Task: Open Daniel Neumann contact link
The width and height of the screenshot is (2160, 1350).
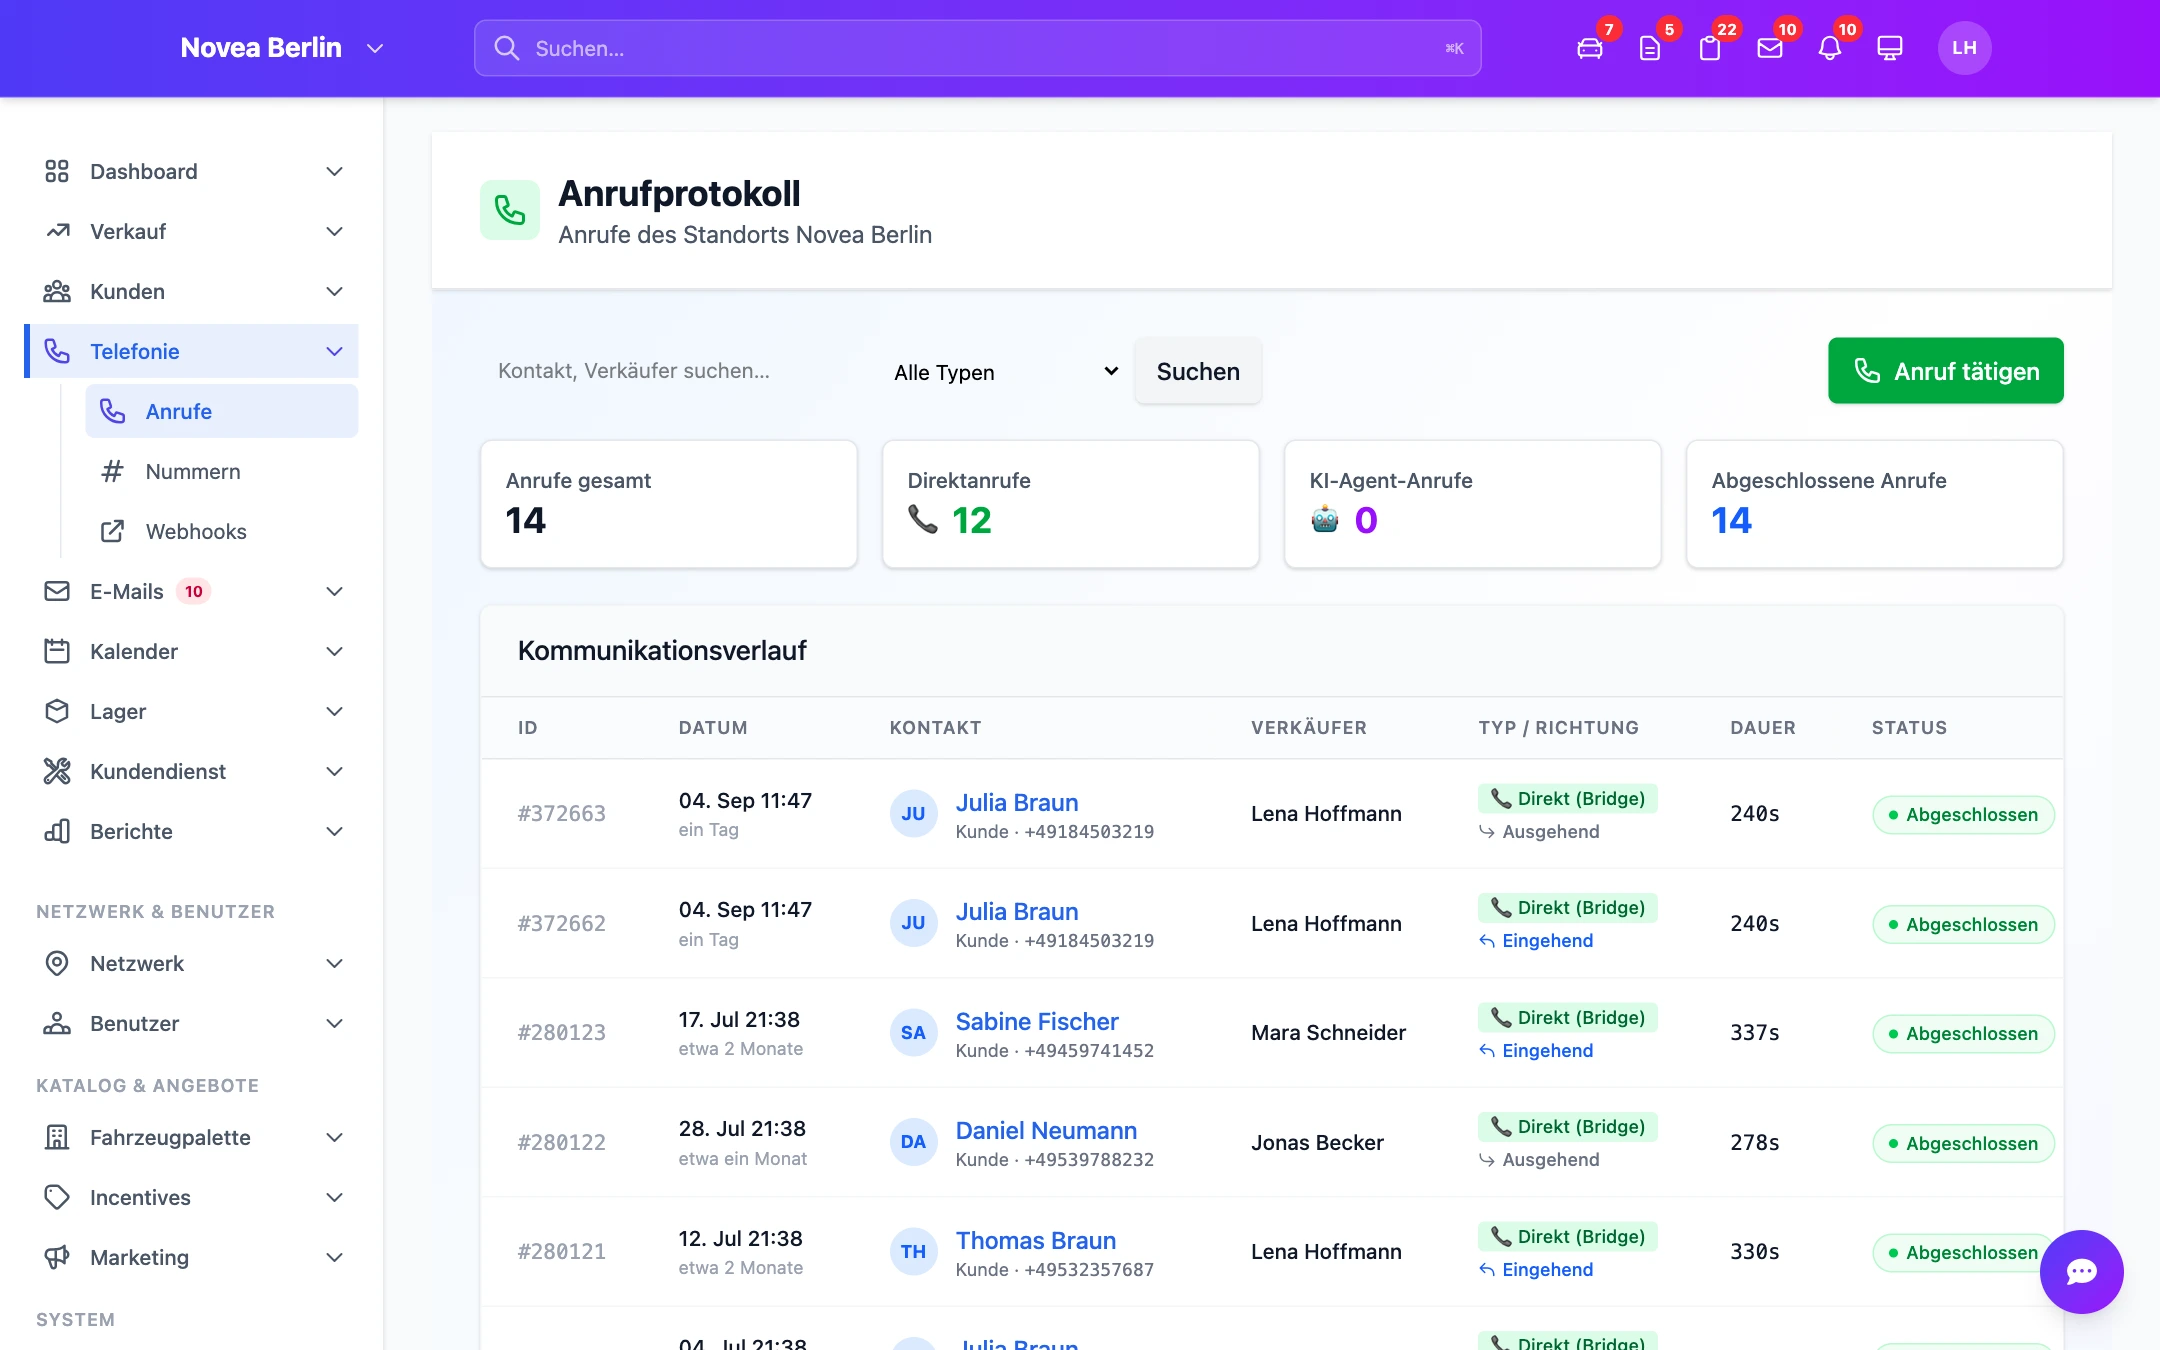Action: 1046,1130
